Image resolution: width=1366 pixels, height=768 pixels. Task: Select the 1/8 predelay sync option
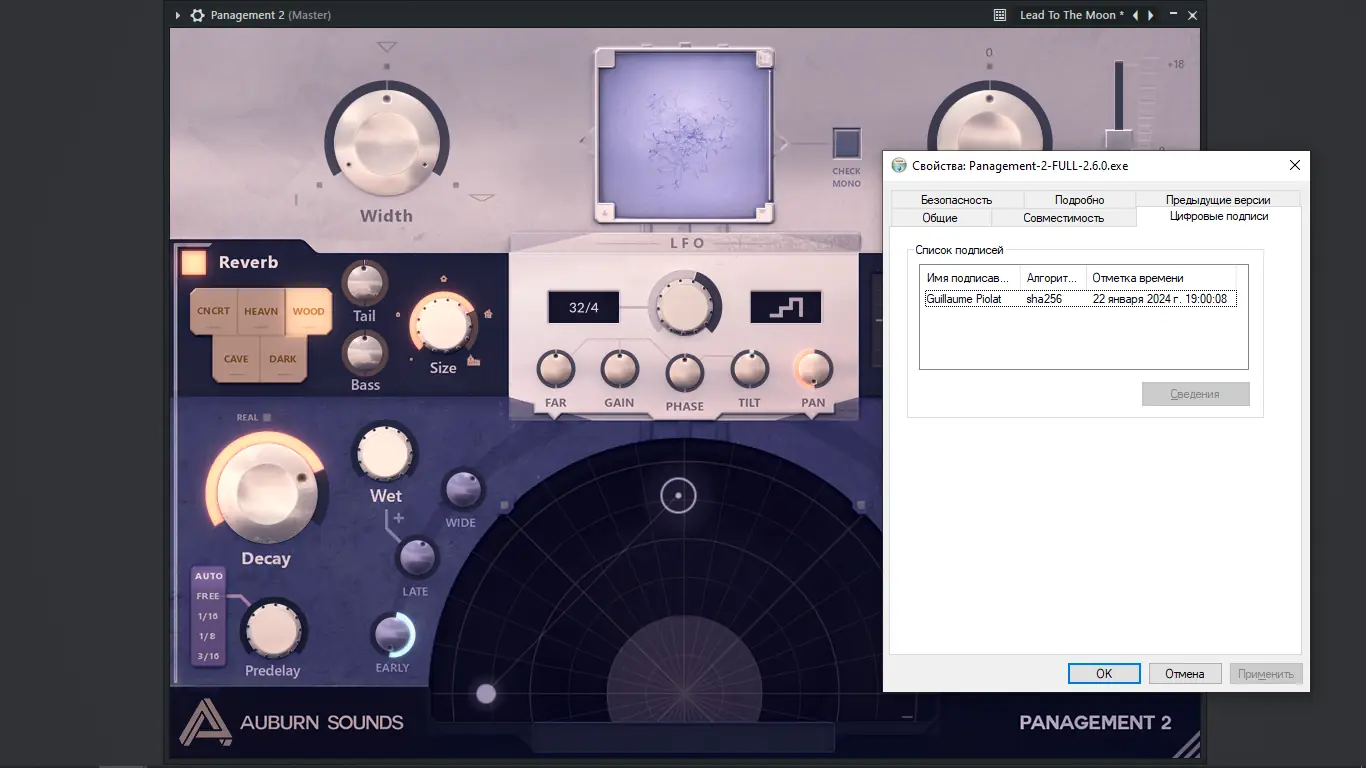[x=208, y=636]
